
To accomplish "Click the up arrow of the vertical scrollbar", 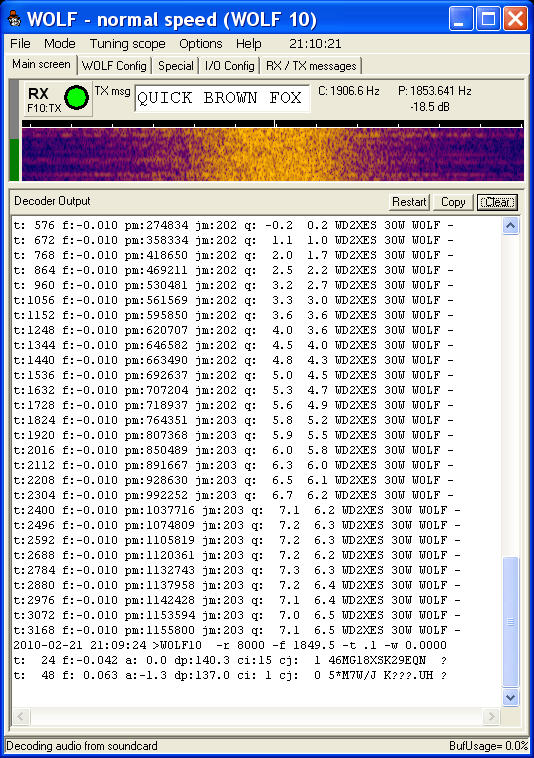I will pyautogui.click(x=511, y=226).
